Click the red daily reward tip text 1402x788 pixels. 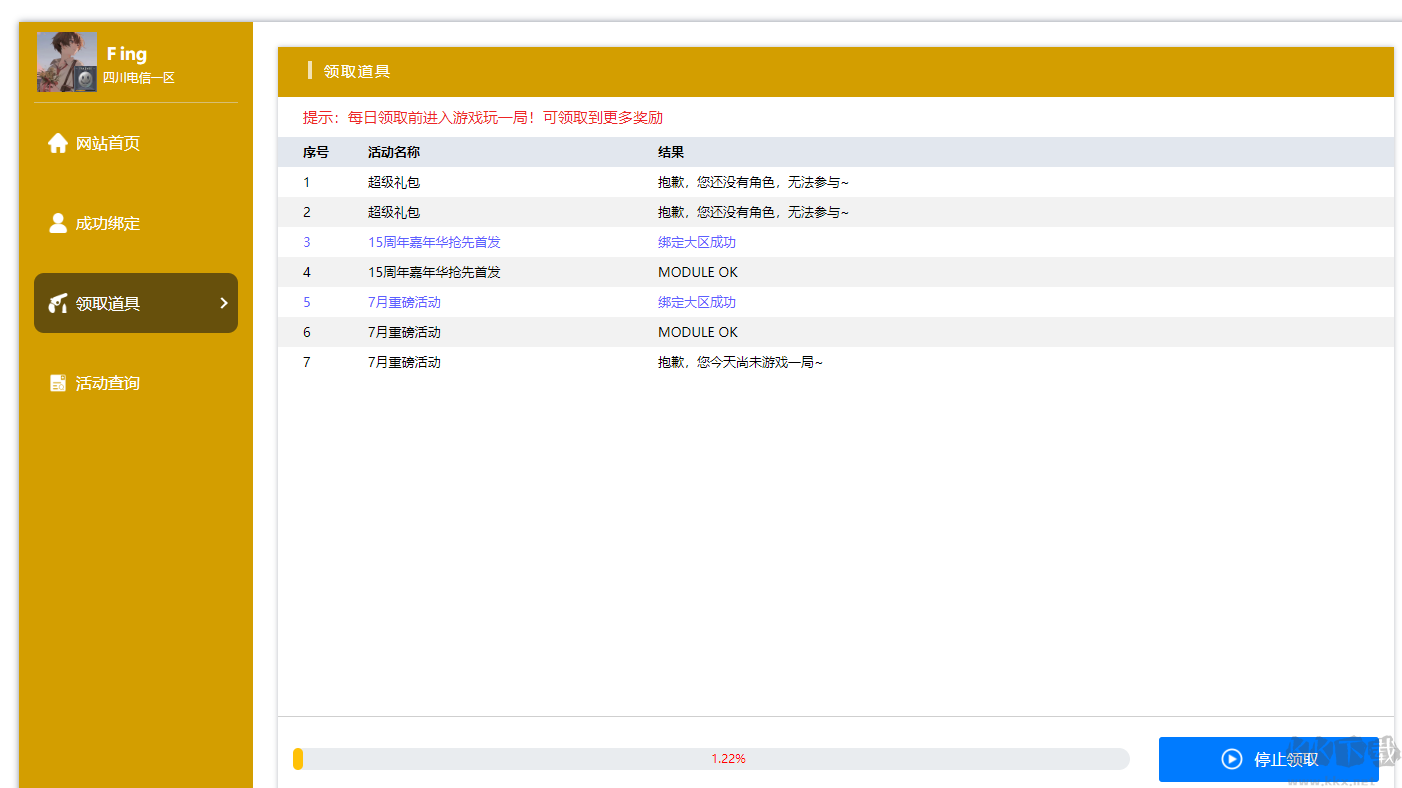(x=484, y=117)
